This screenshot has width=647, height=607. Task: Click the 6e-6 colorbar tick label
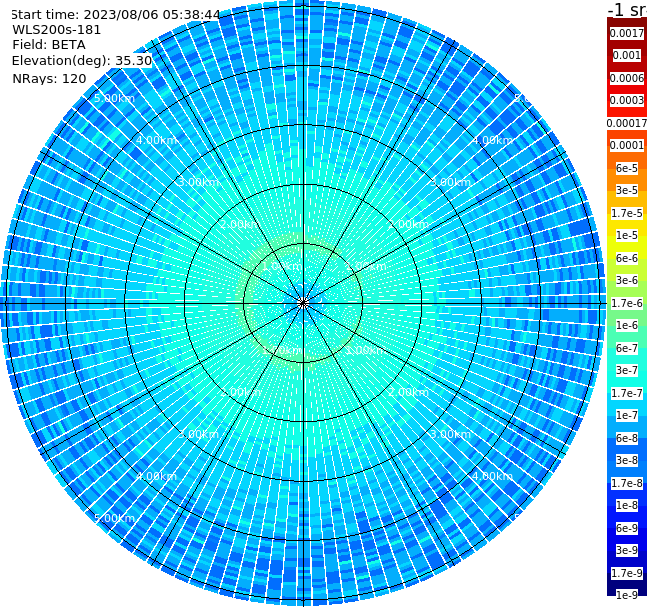(627, 258)
